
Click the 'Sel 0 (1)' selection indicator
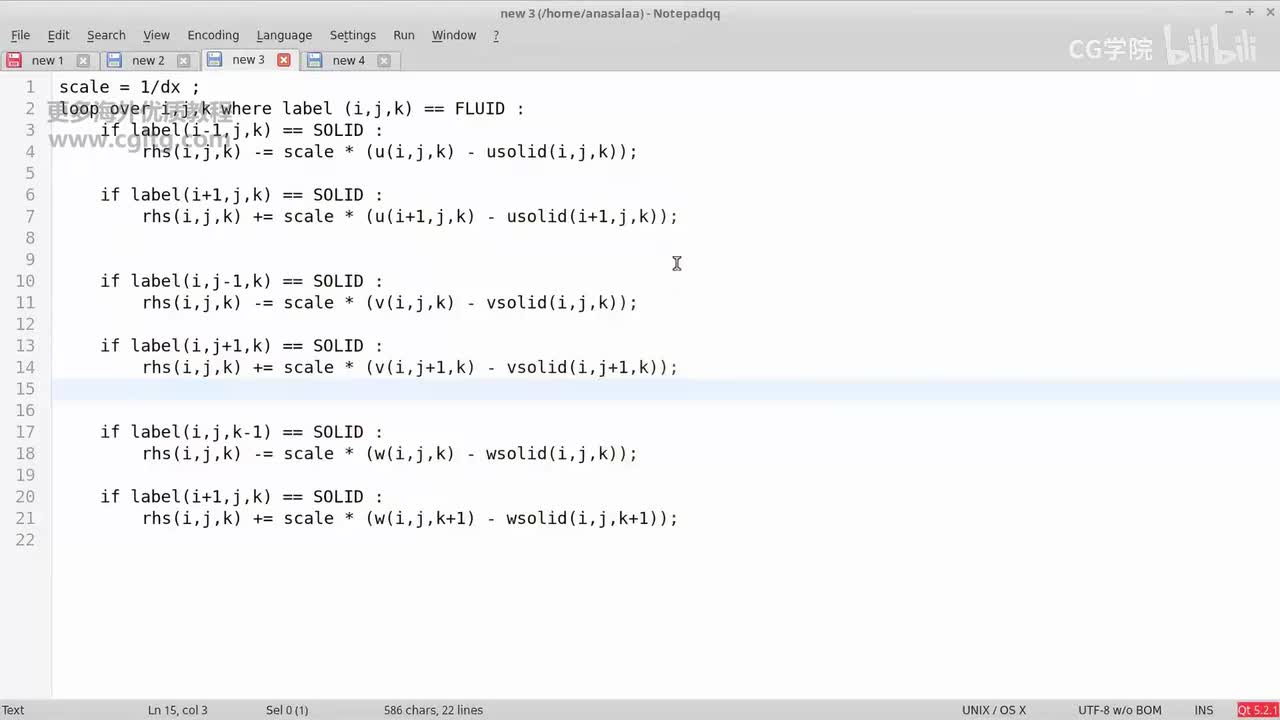287,710
